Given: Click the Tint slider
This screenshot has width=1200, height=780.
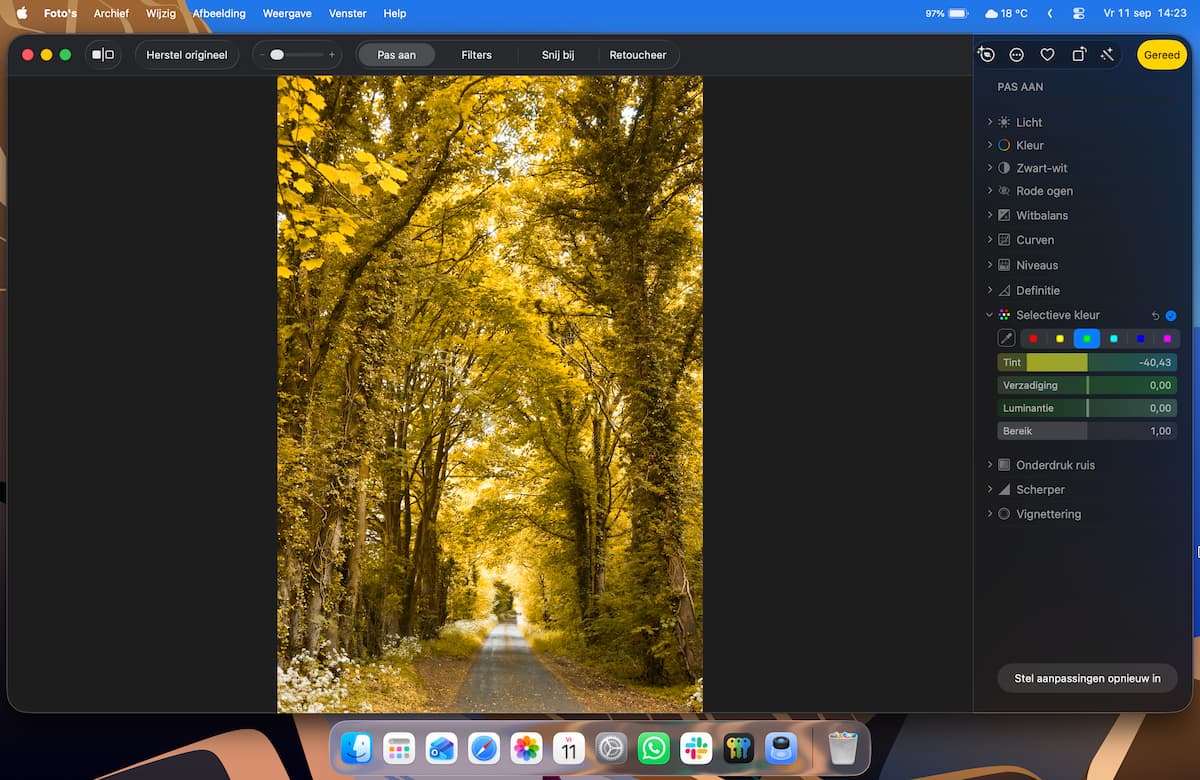Looking at the screenshot, I should (1087, 362).
